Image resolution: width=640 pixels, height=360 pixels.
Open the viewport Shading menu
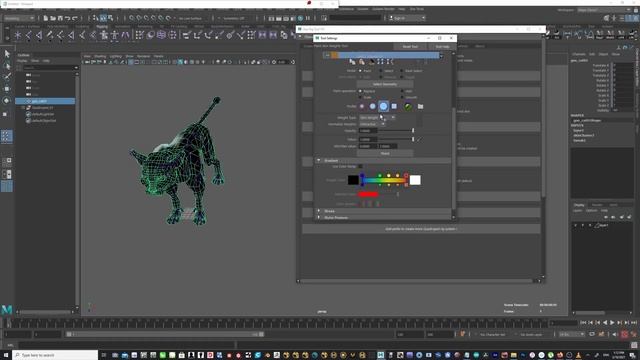[100, 56]
